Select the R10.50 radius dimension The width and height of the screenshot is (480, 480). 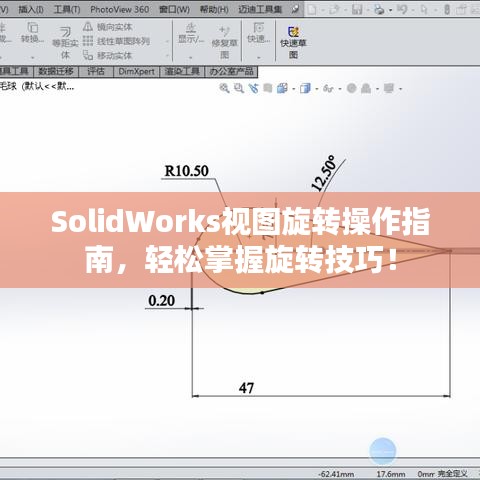(187, 171)
